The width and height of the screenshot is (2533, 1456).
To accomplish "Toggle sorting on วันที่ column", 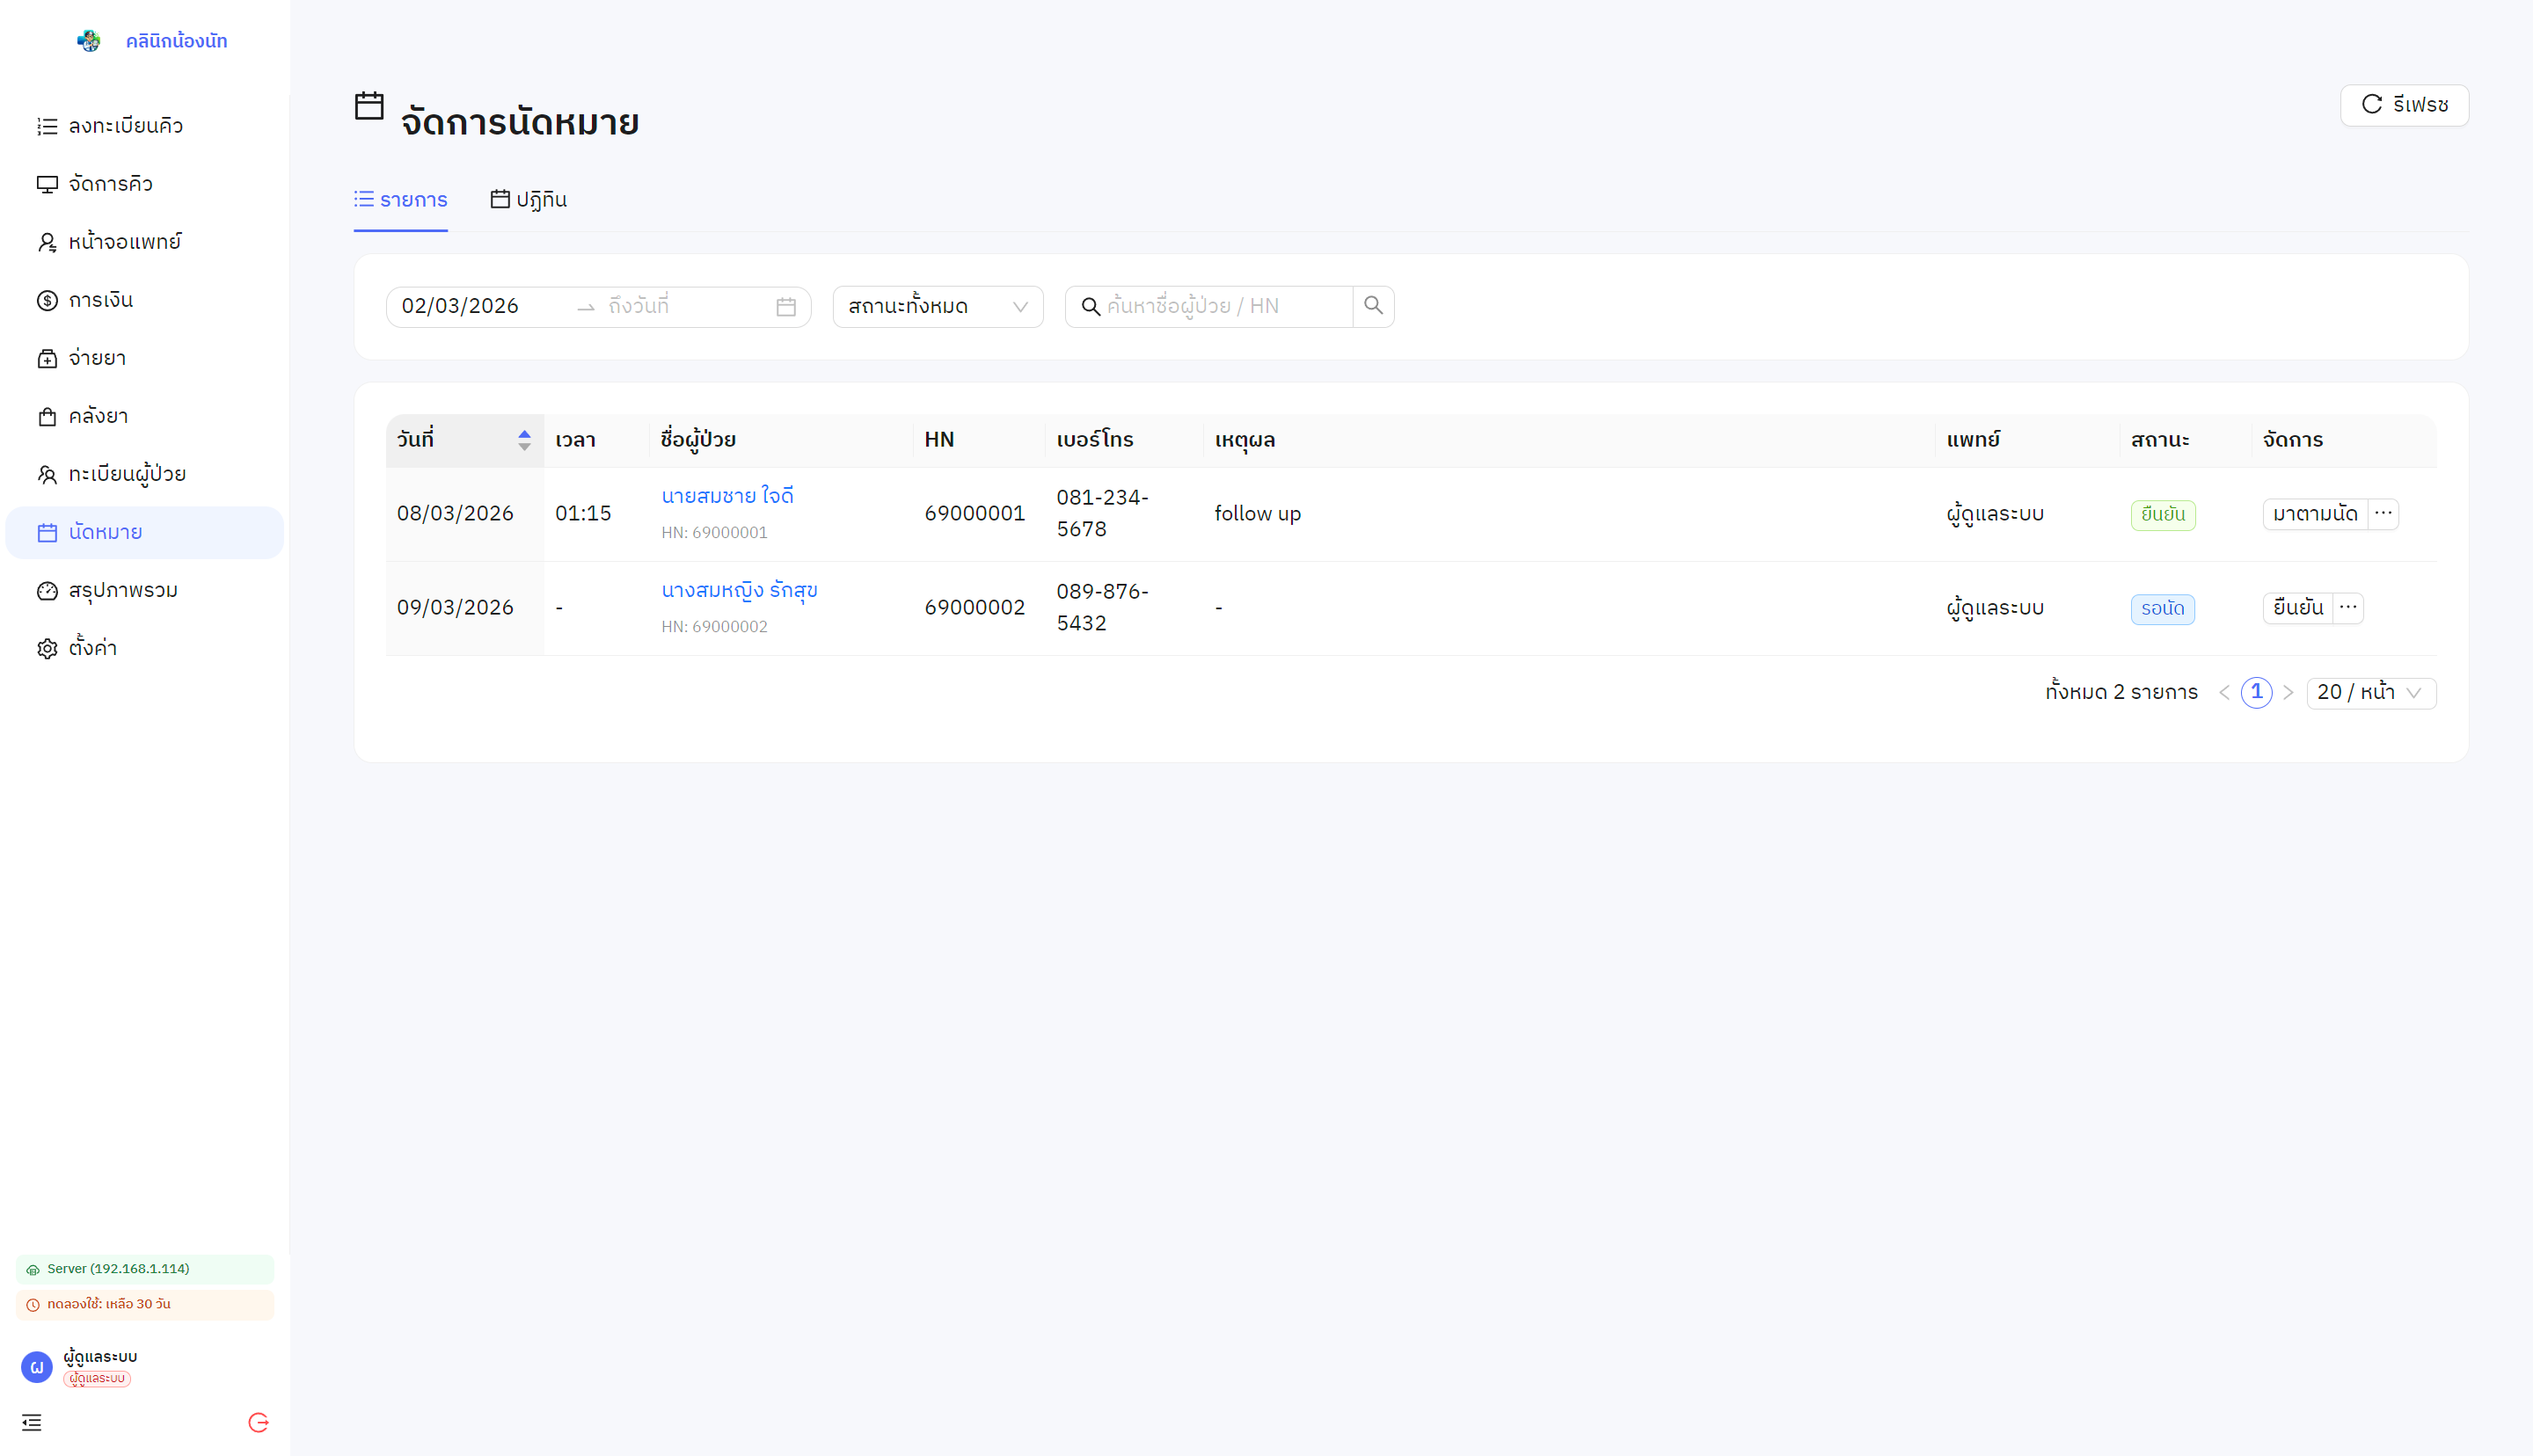I will pyautogui.click(x=524, y=440).
